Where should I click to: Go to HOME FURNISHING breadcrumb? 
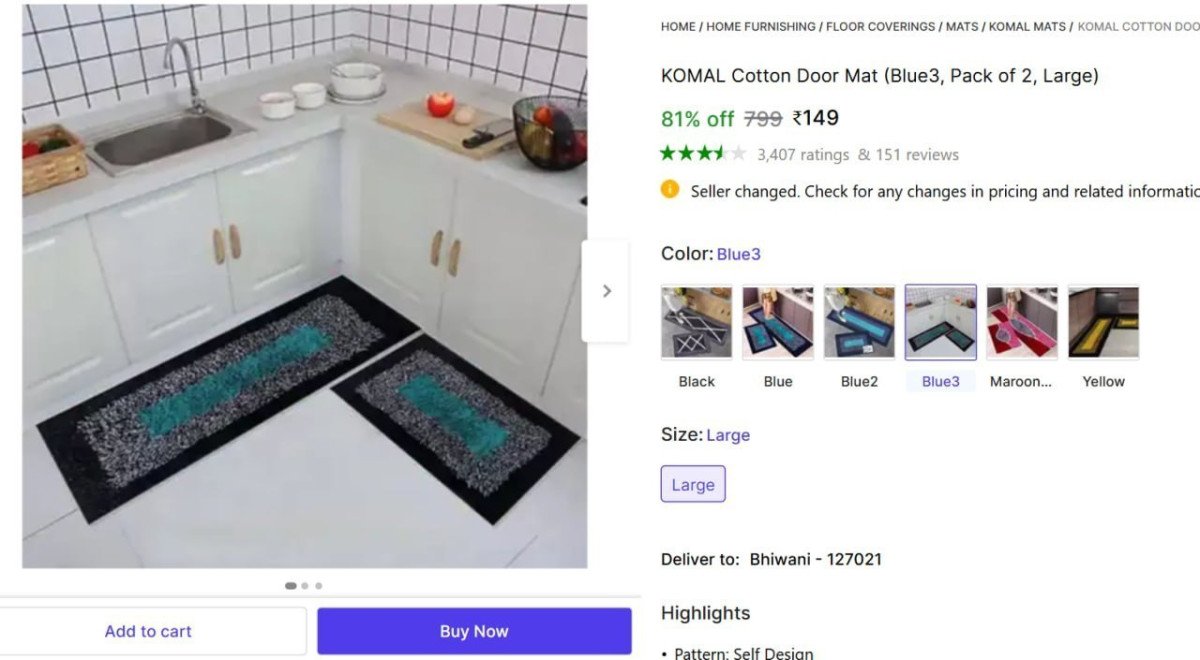coord(761,27)
